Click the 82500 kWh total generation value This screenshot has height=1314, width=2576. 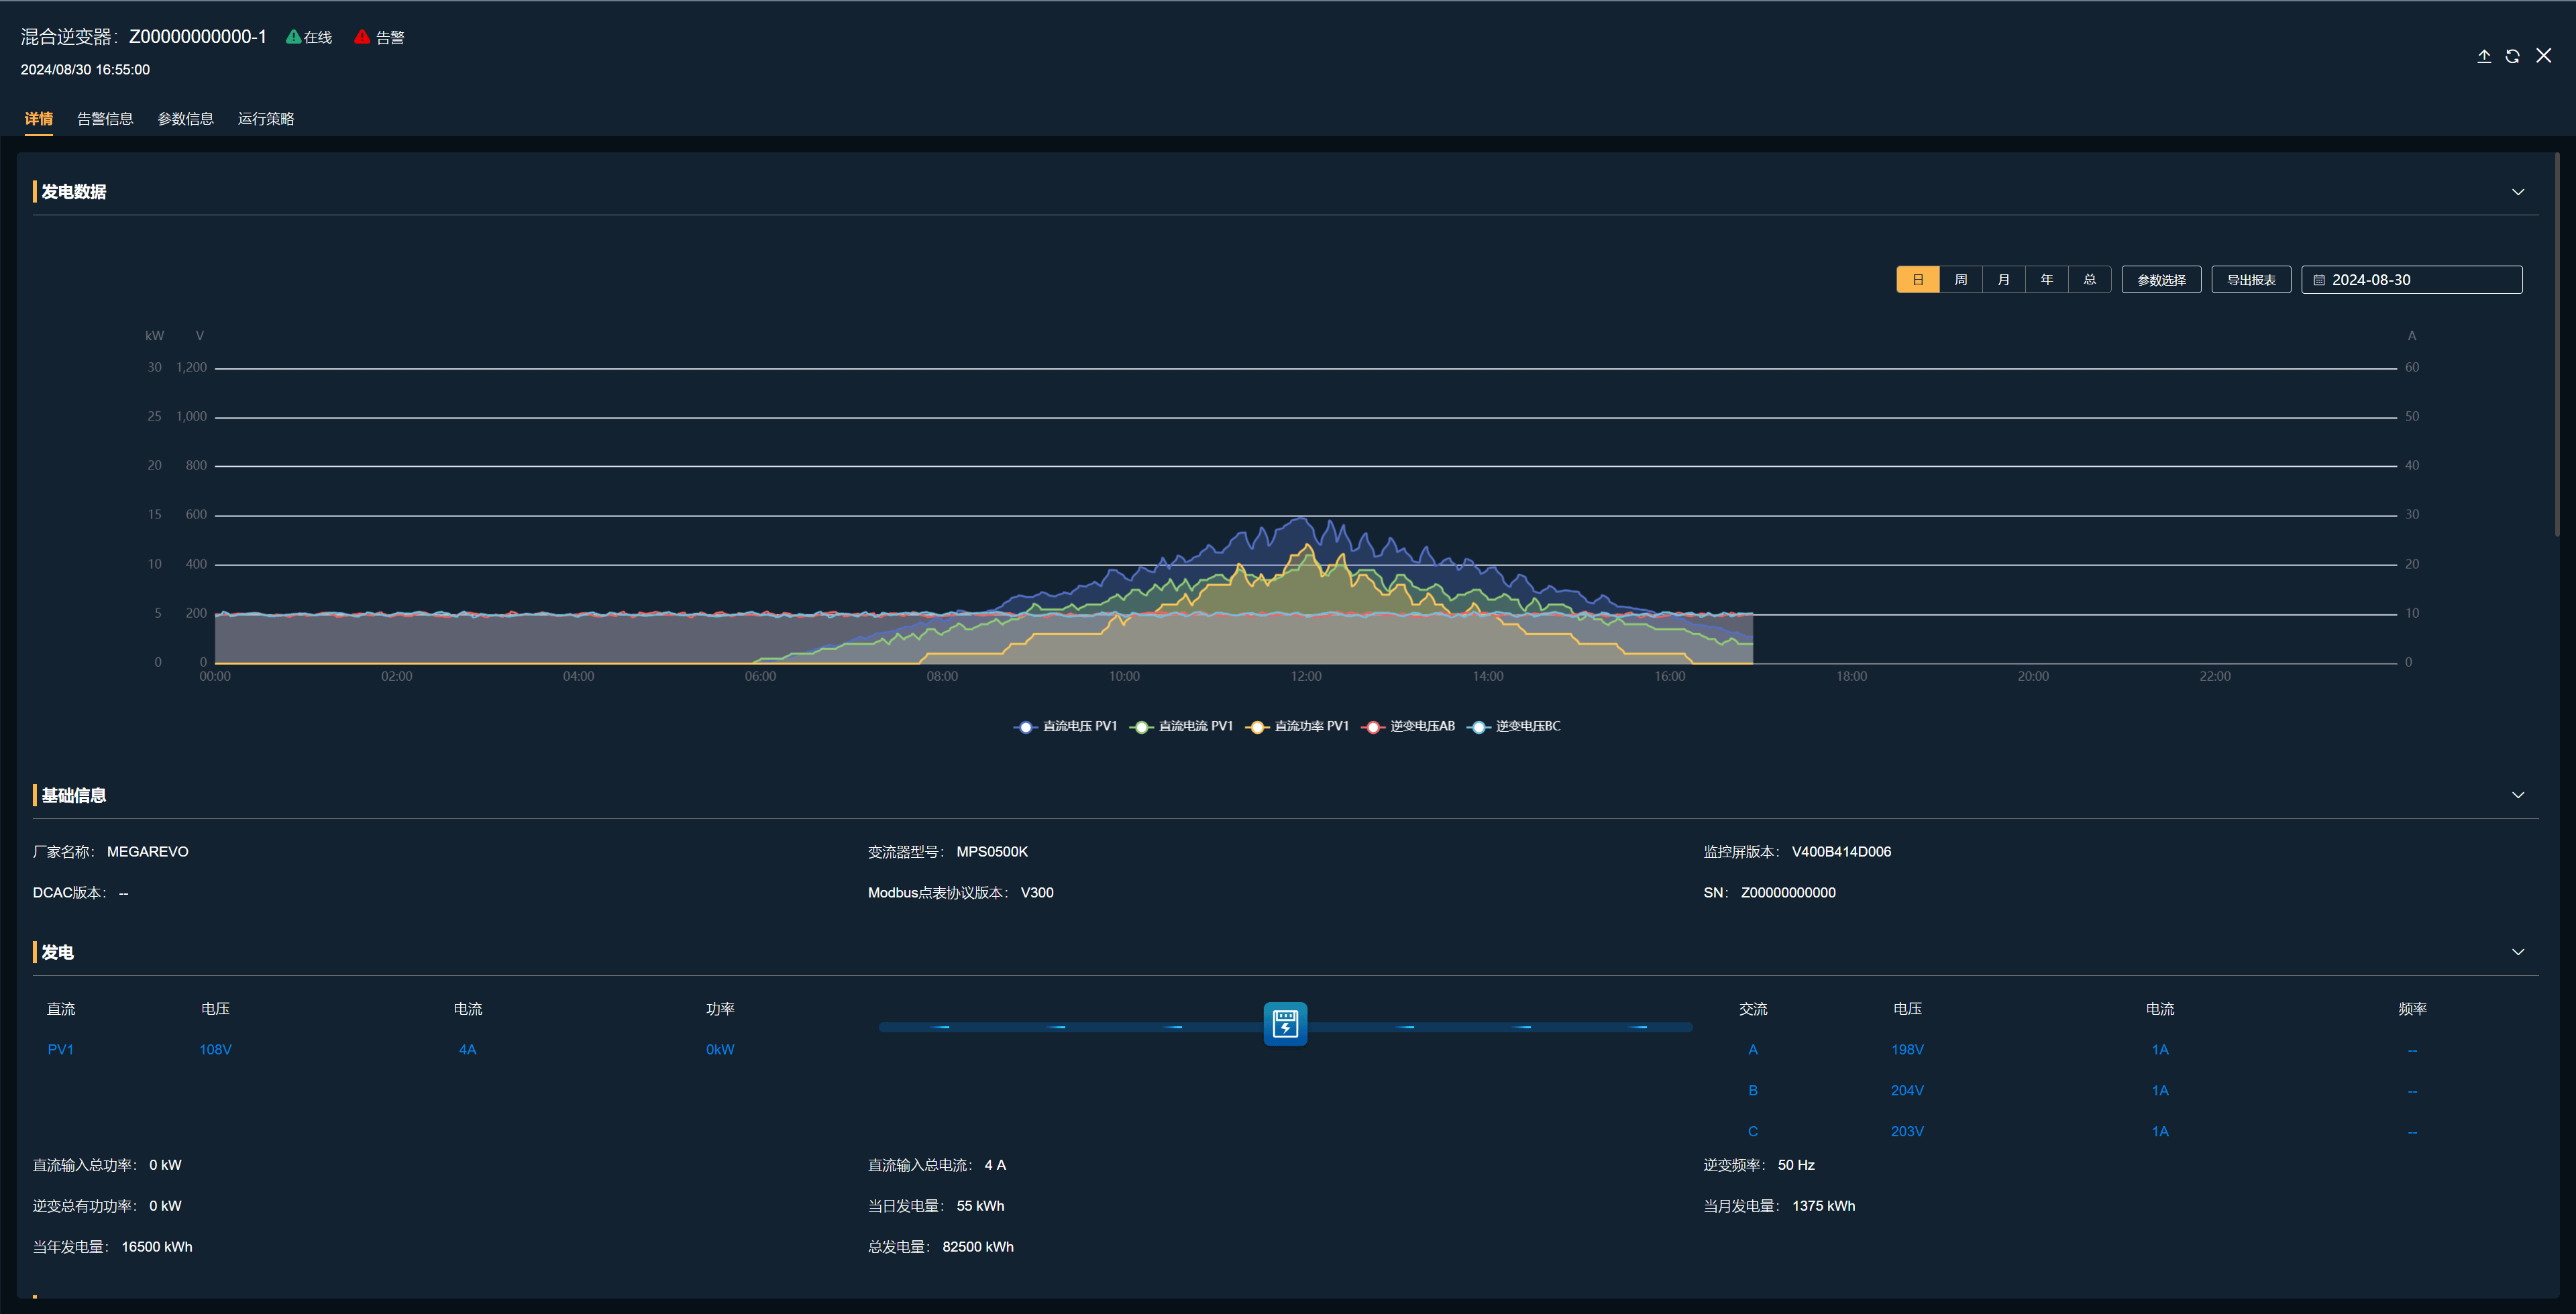pyautogui.click(x=978, y=1247)
